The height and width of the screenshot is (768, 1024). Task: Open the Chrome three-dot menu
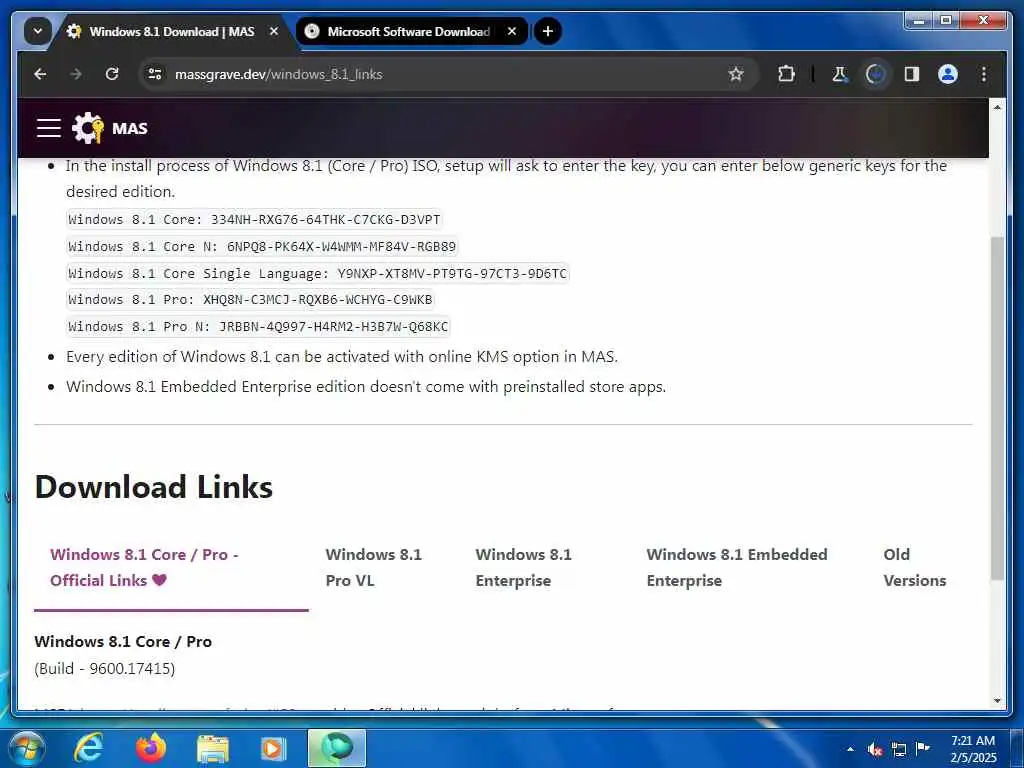tap(984, 74)
